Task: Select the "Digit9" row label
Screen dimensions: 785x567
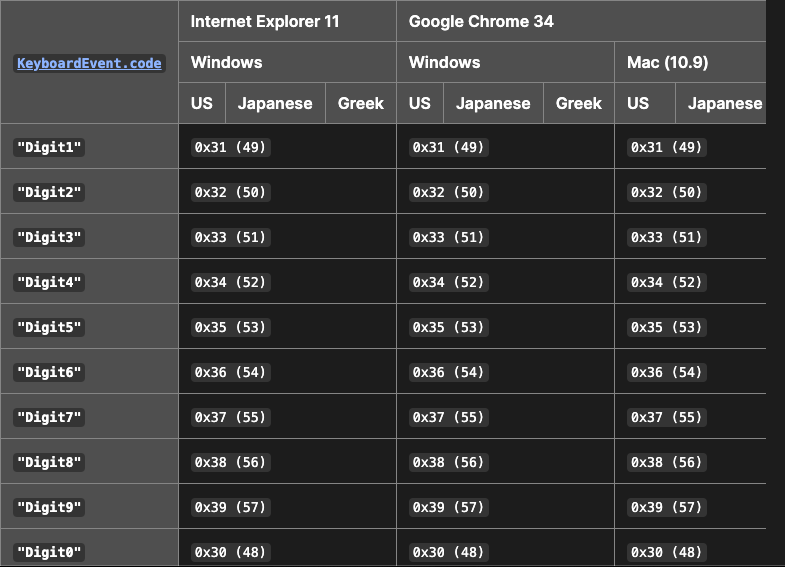Action: tap(49, 508)
